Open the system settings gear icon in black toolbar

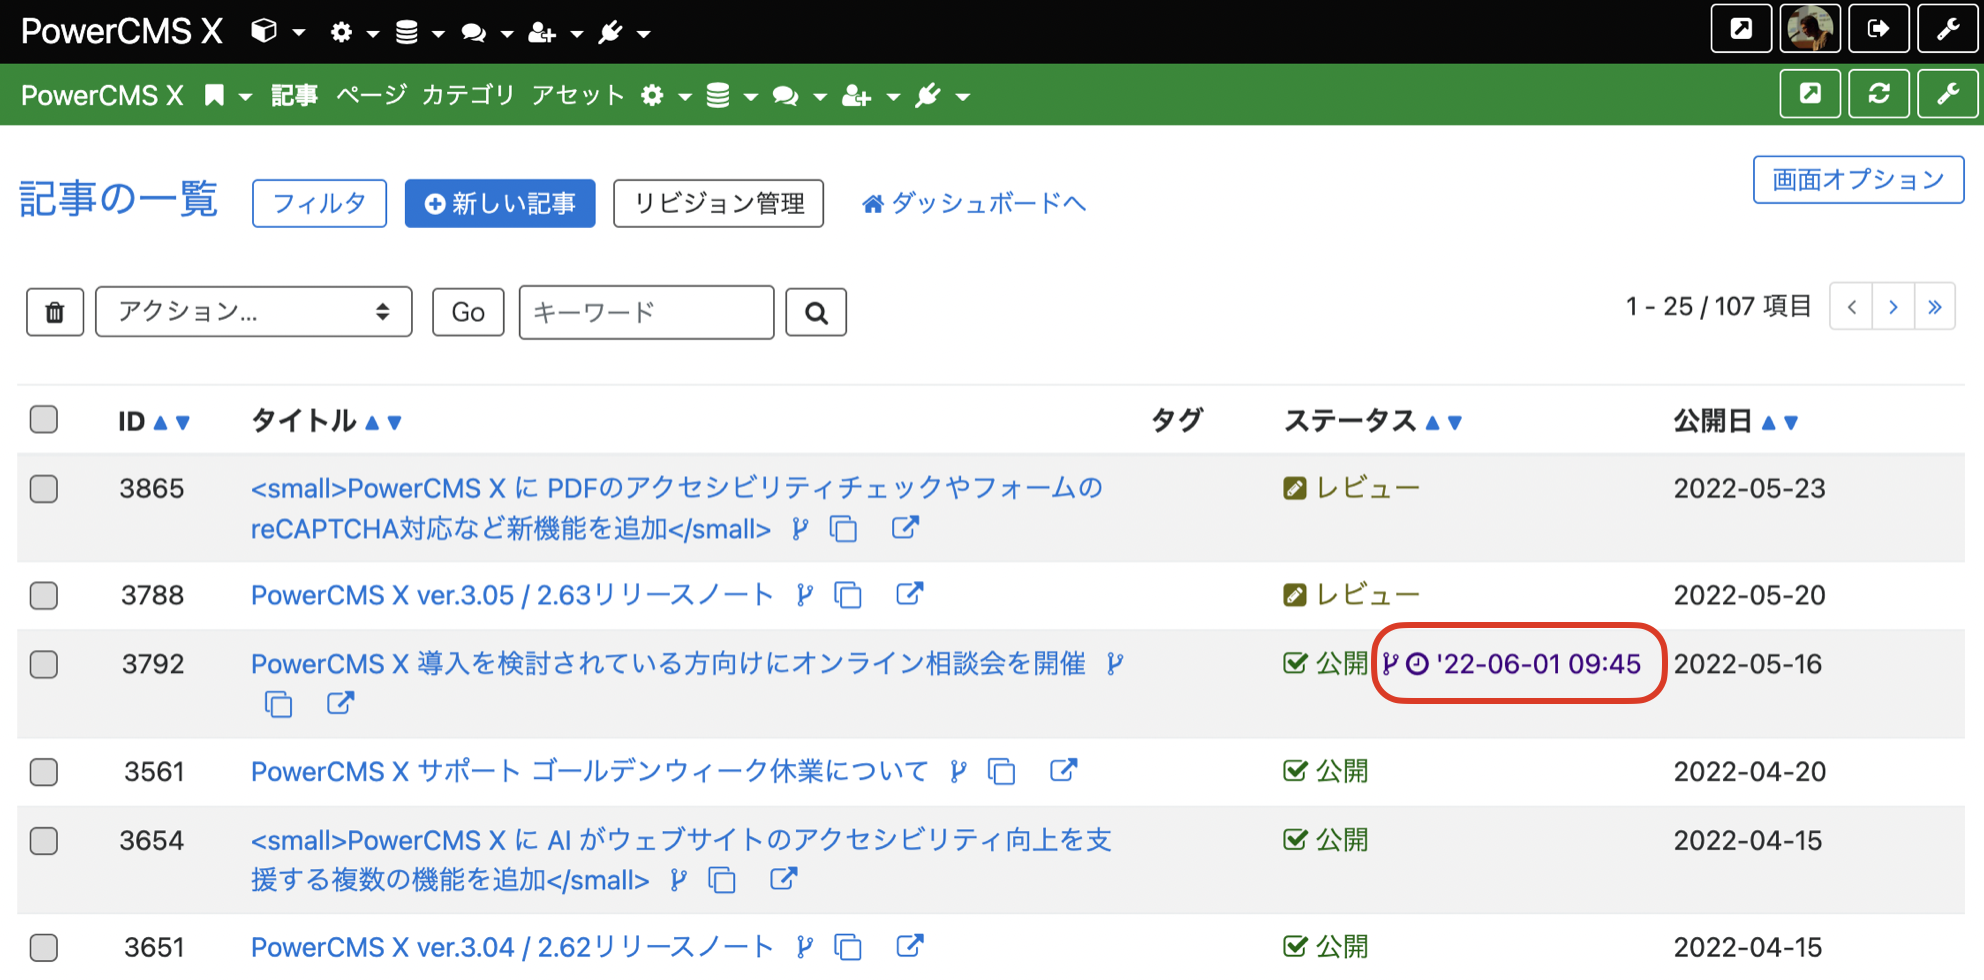pyautogui.click(x=340, y=31)
